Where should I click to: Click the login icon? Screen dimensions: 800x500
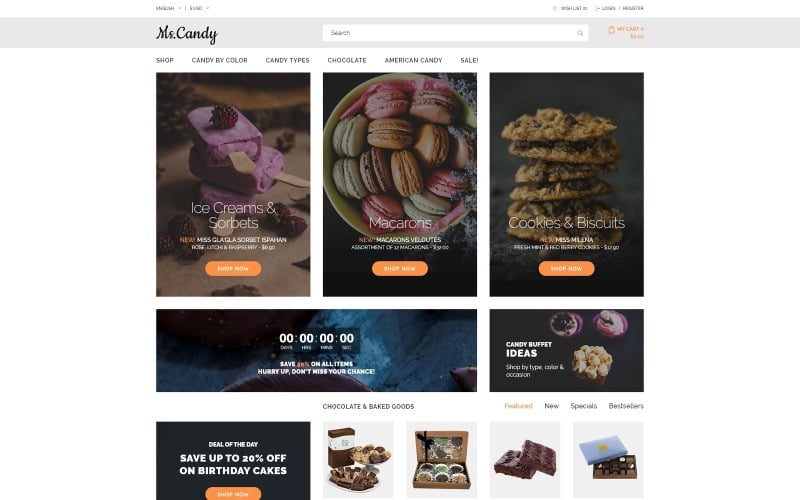coord(597,8)
